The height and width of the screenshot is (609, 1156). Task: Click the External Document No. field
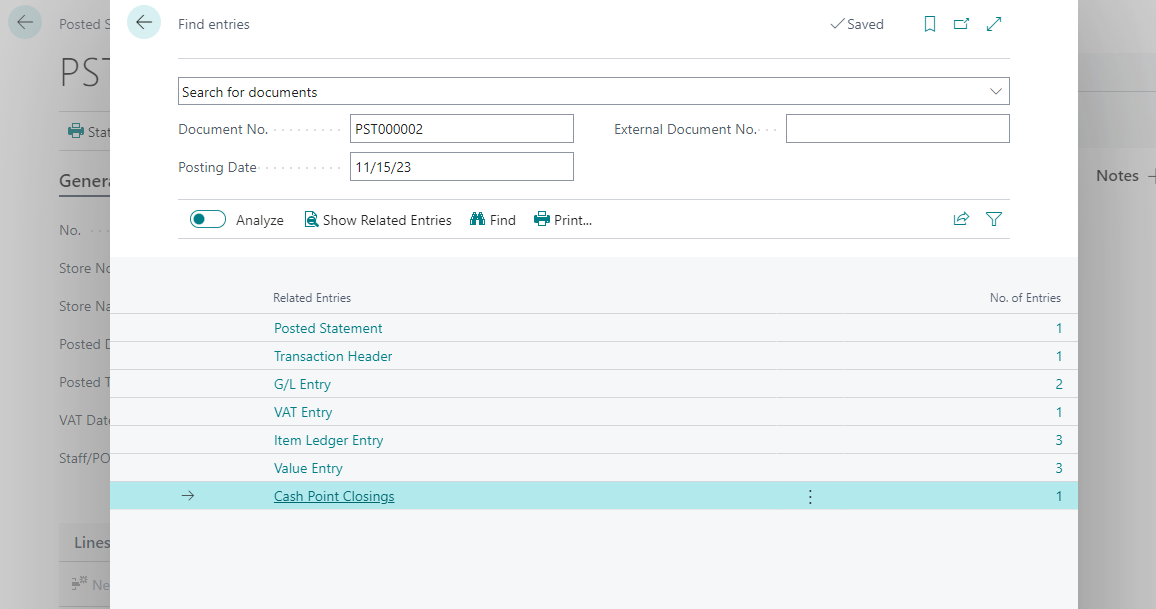(x=897, y=129)
